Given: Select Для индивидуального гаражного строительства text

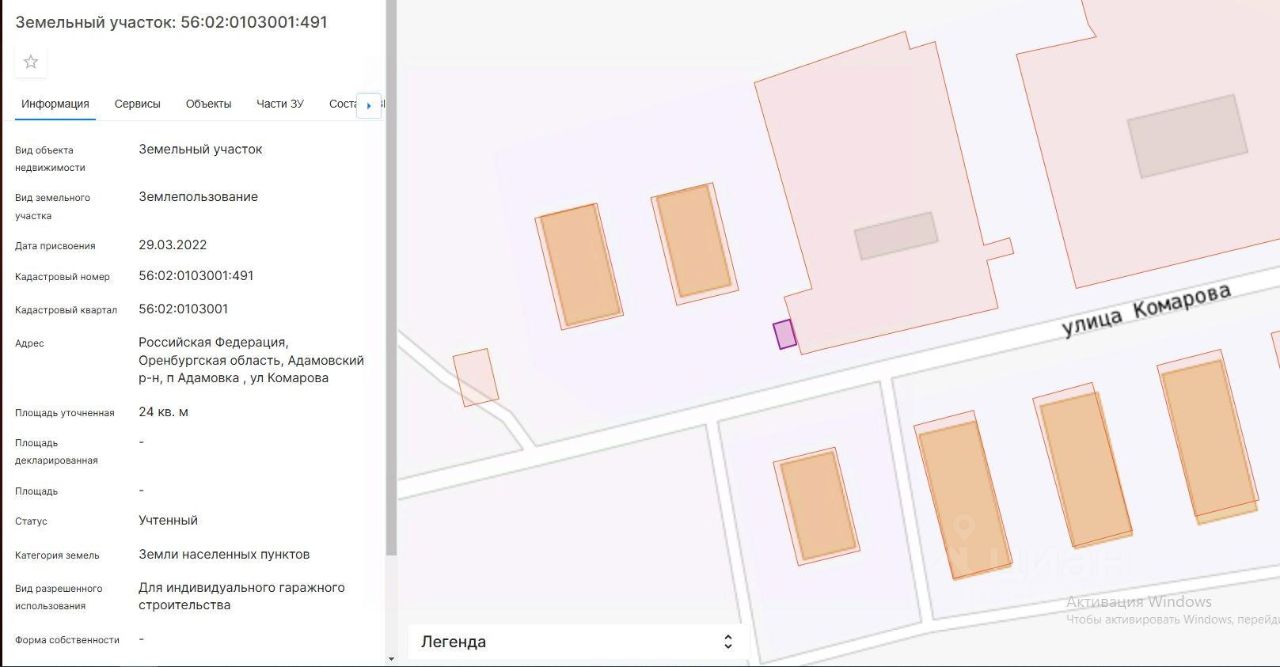Looking at the screenshot, I should pyautogui.click(x=242, y=596).
